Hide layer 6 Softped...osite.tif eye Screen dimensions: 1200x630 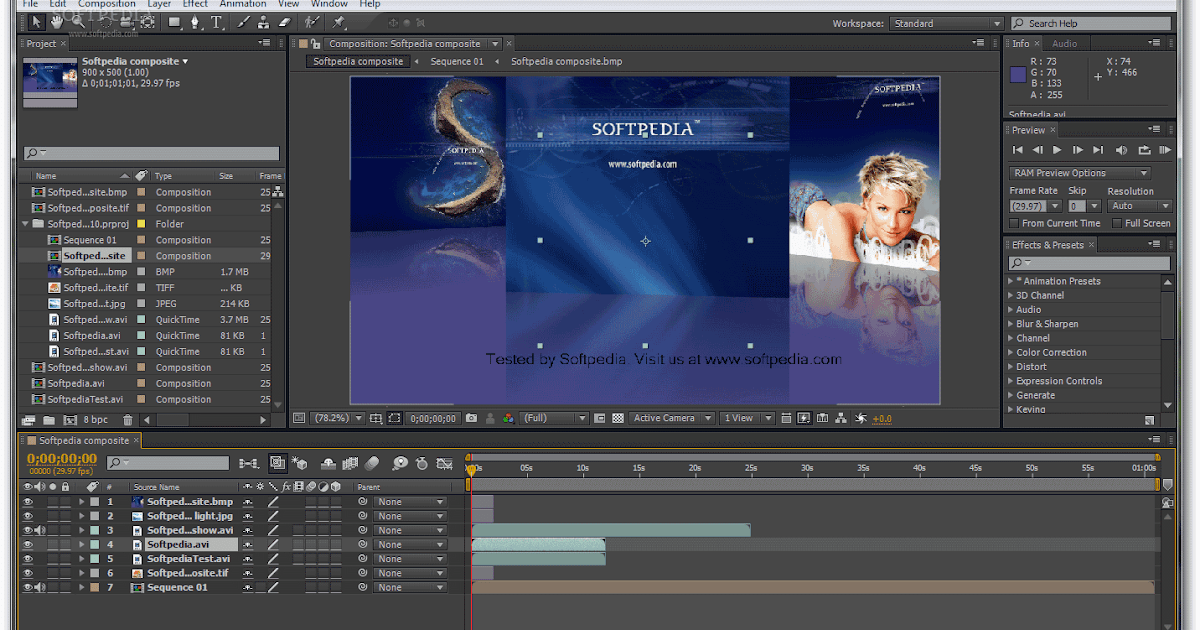coord(28,573)
